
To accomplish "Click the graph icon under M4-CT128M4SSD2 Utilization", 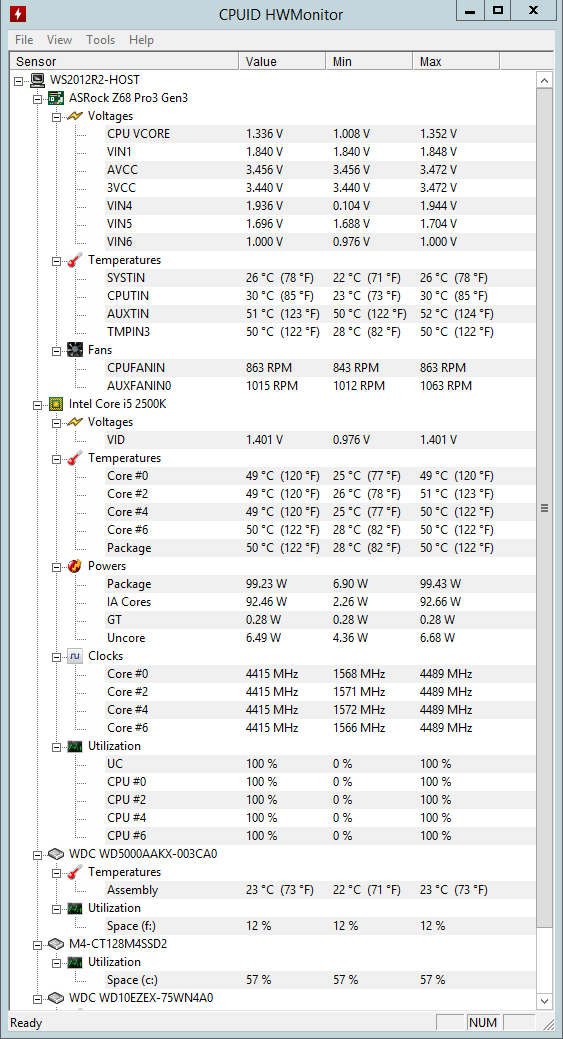I will tap(75, 961).
